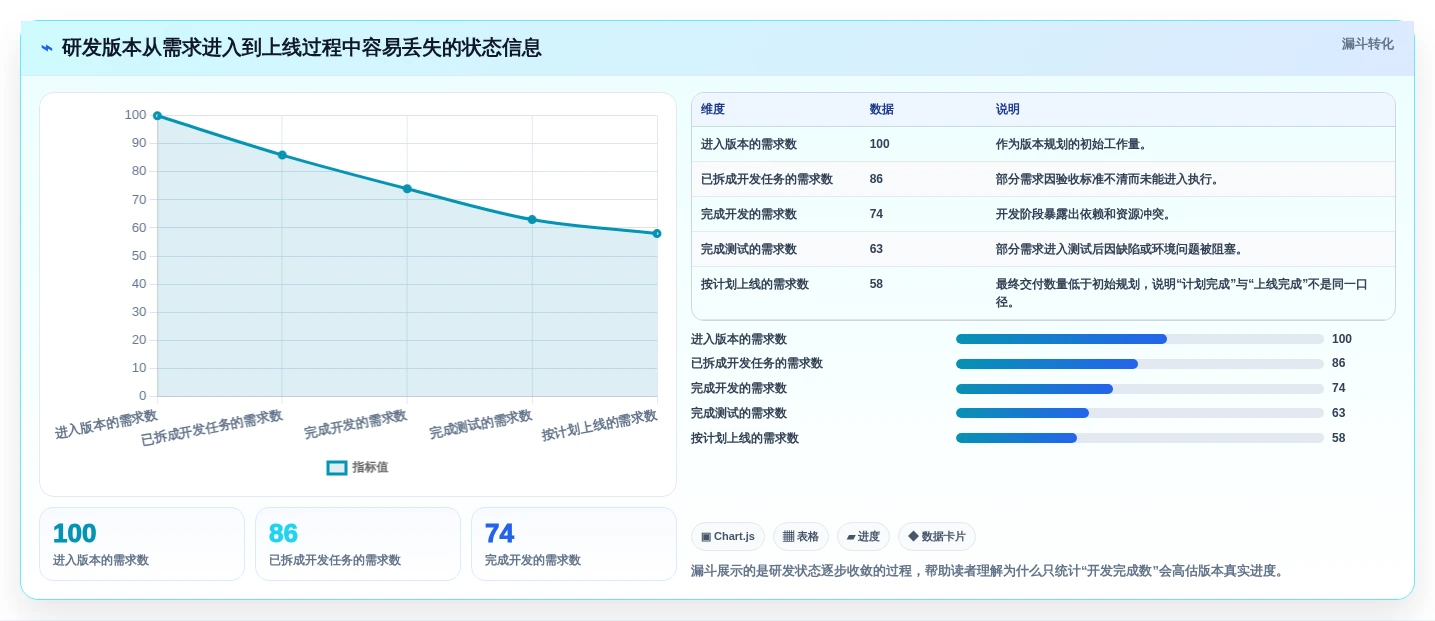This screenshot has height=621, width=1435.
Task: Click description 作为版本规划的初始工作量
Action: [1071, 144]
